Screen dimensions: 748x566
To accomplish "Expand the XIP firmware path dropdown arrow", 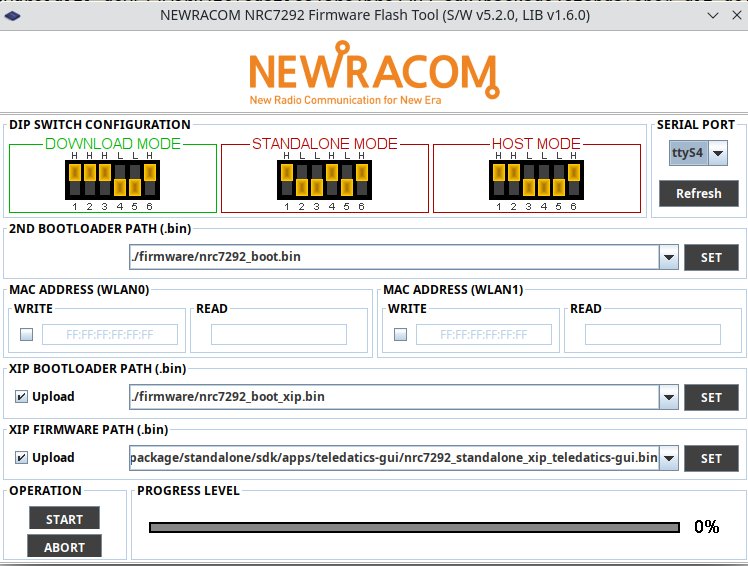I will (x=668, y=458).
